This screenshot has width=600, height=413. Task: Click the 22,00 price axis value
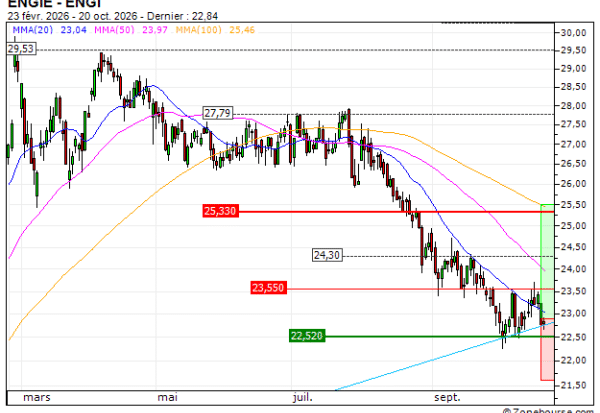coord(573,360)
